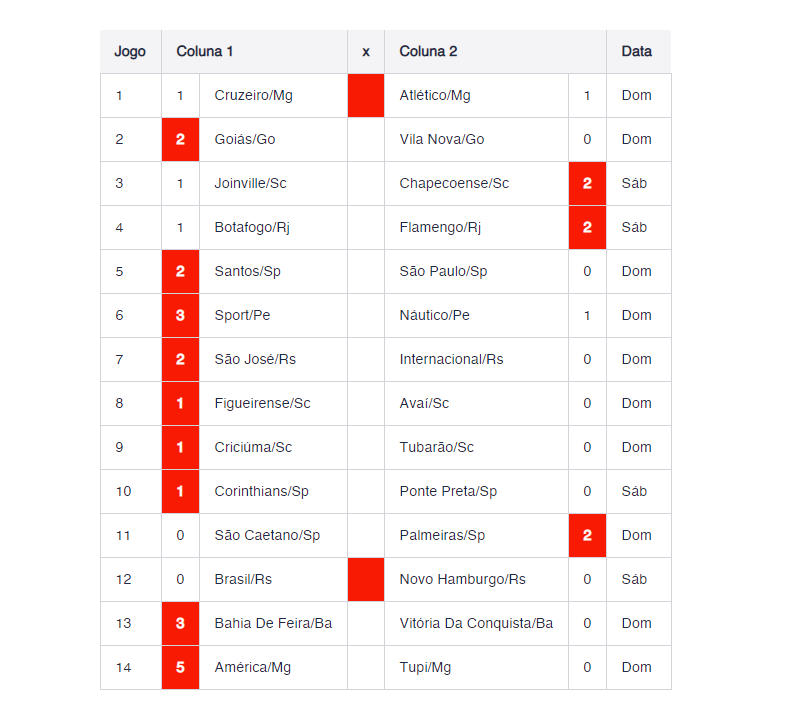
Task: Select América/Mg red score 5 cell
Action: coord(180,667)
